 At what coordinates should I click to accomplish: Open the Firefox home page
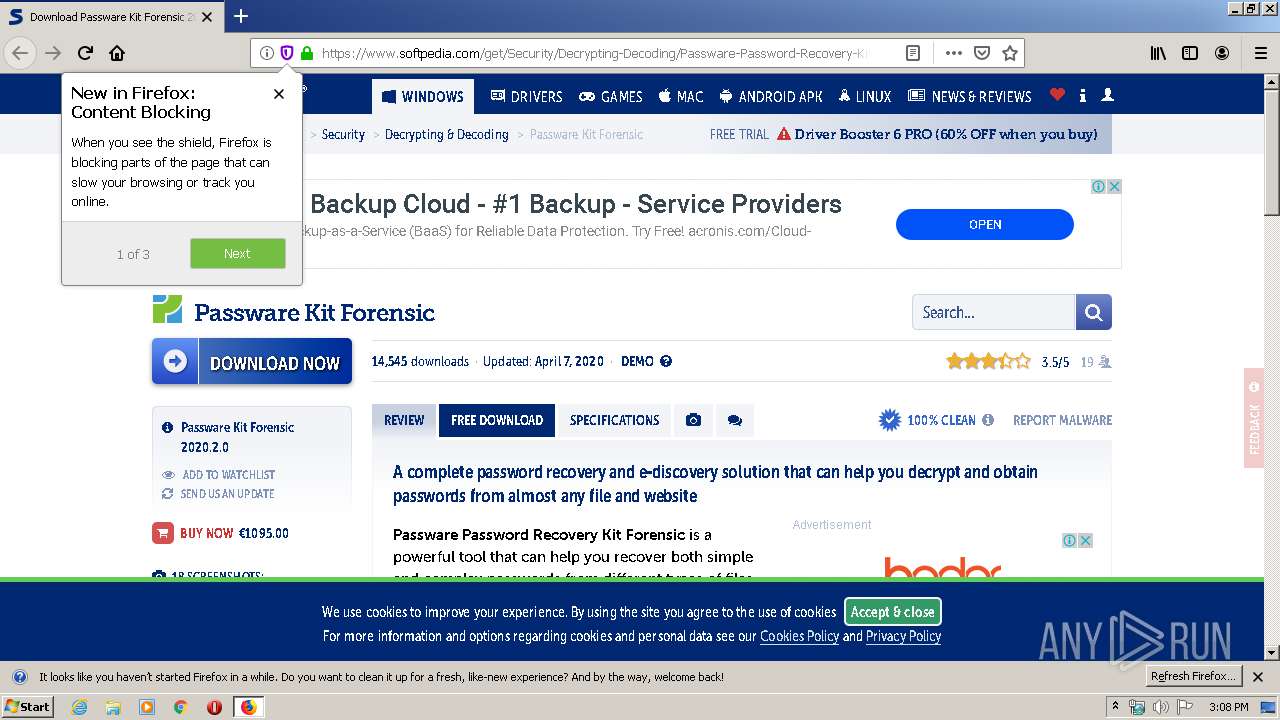click(x=117, y=53)
